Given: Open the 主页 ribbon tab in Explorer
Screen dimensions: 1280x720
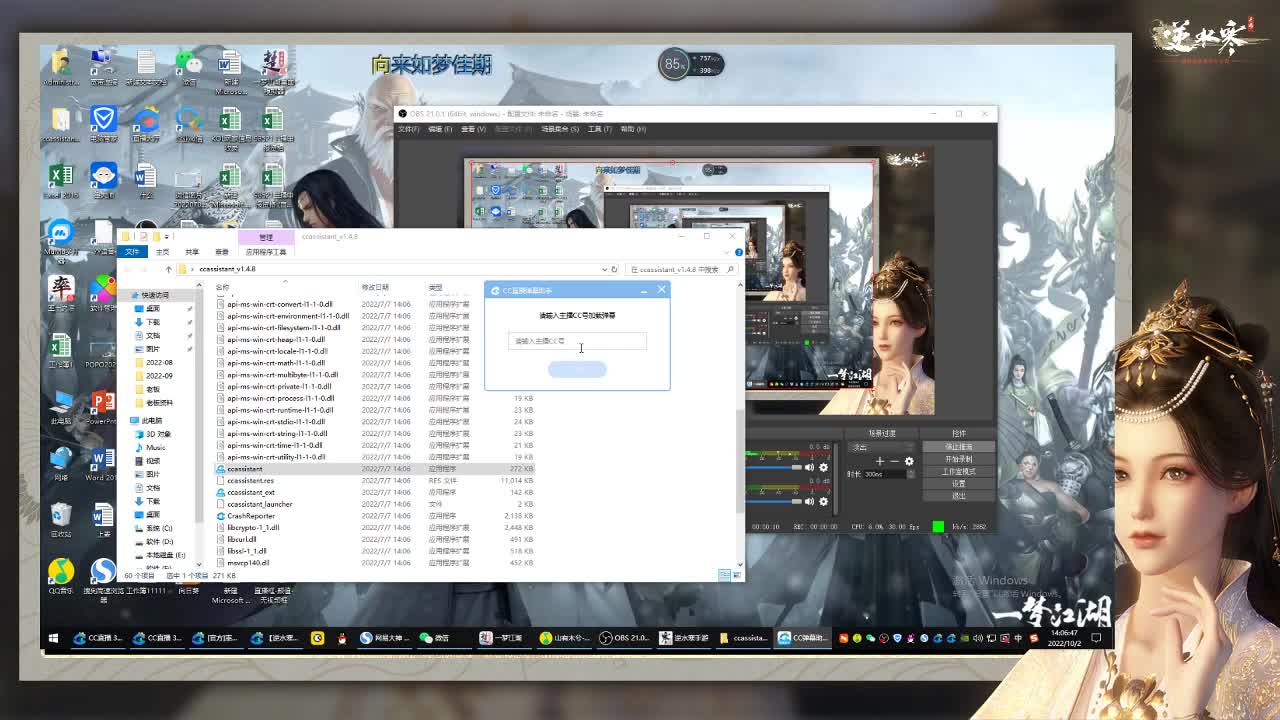Looking at the screenshot, I should coord(162,252).
